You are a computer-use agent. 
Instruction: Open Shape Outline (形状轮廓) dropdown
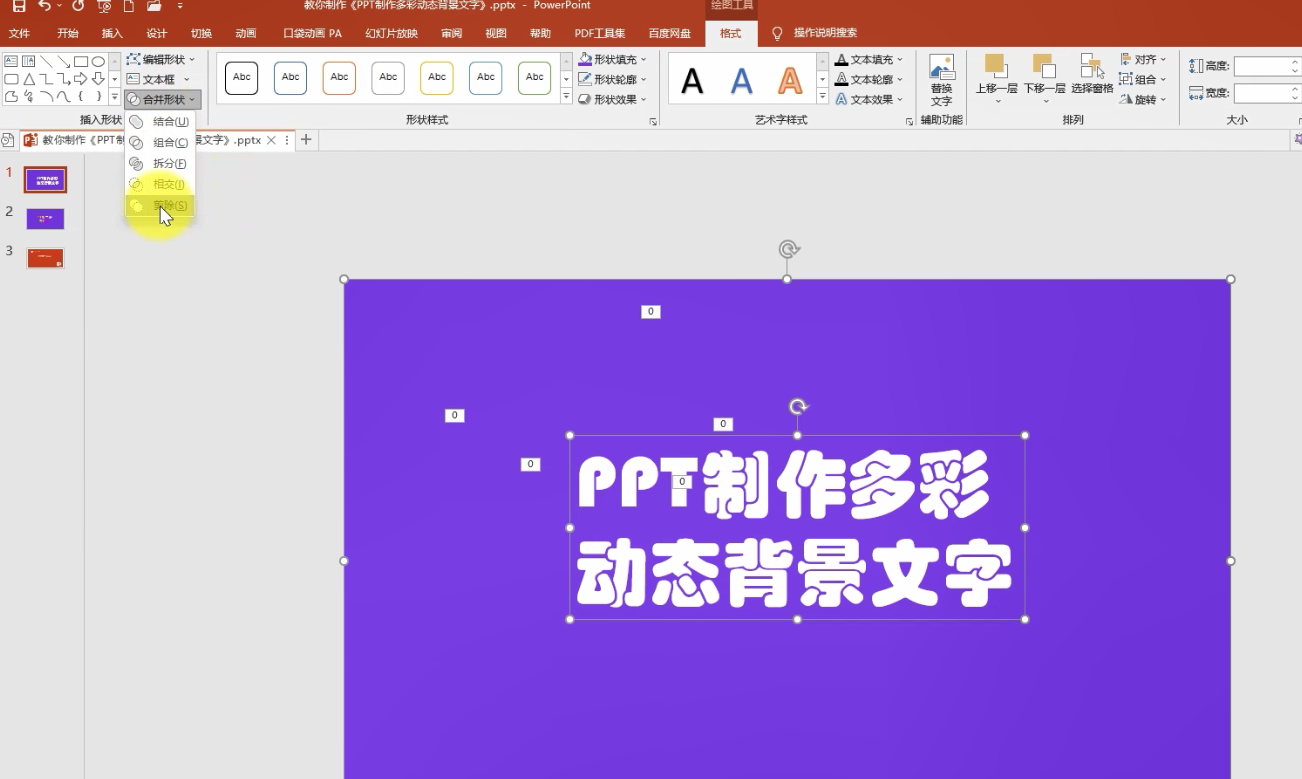coord(613,79)
